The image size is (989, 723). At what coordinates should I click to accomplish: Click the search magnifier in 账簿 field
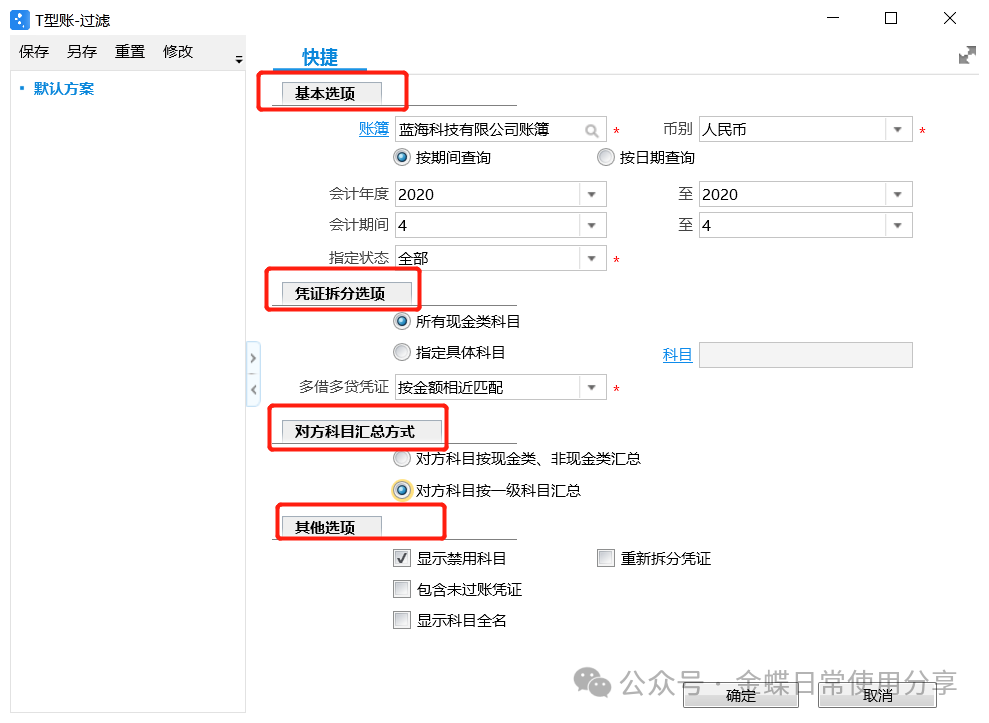[592, 130]
